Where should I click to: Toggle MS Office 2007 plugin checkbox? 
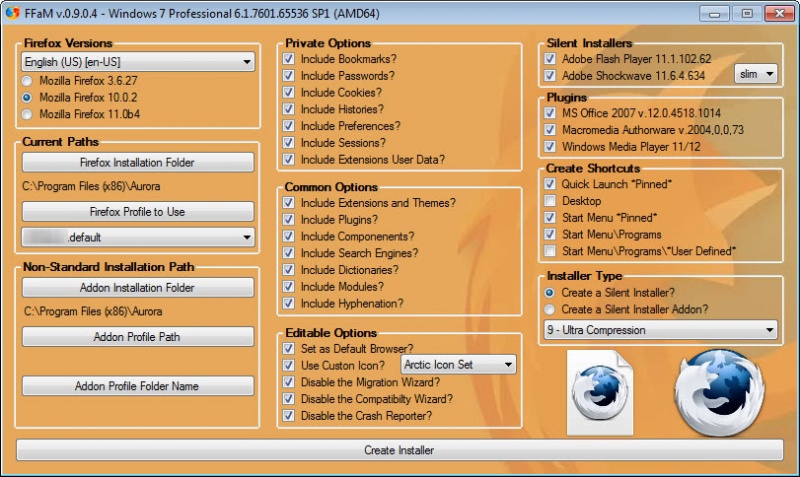tap(550, 113)
